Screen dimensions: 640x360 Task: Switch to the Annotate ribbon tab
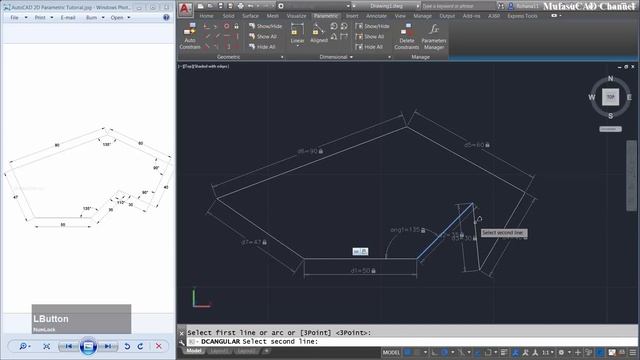click(376, 16)
